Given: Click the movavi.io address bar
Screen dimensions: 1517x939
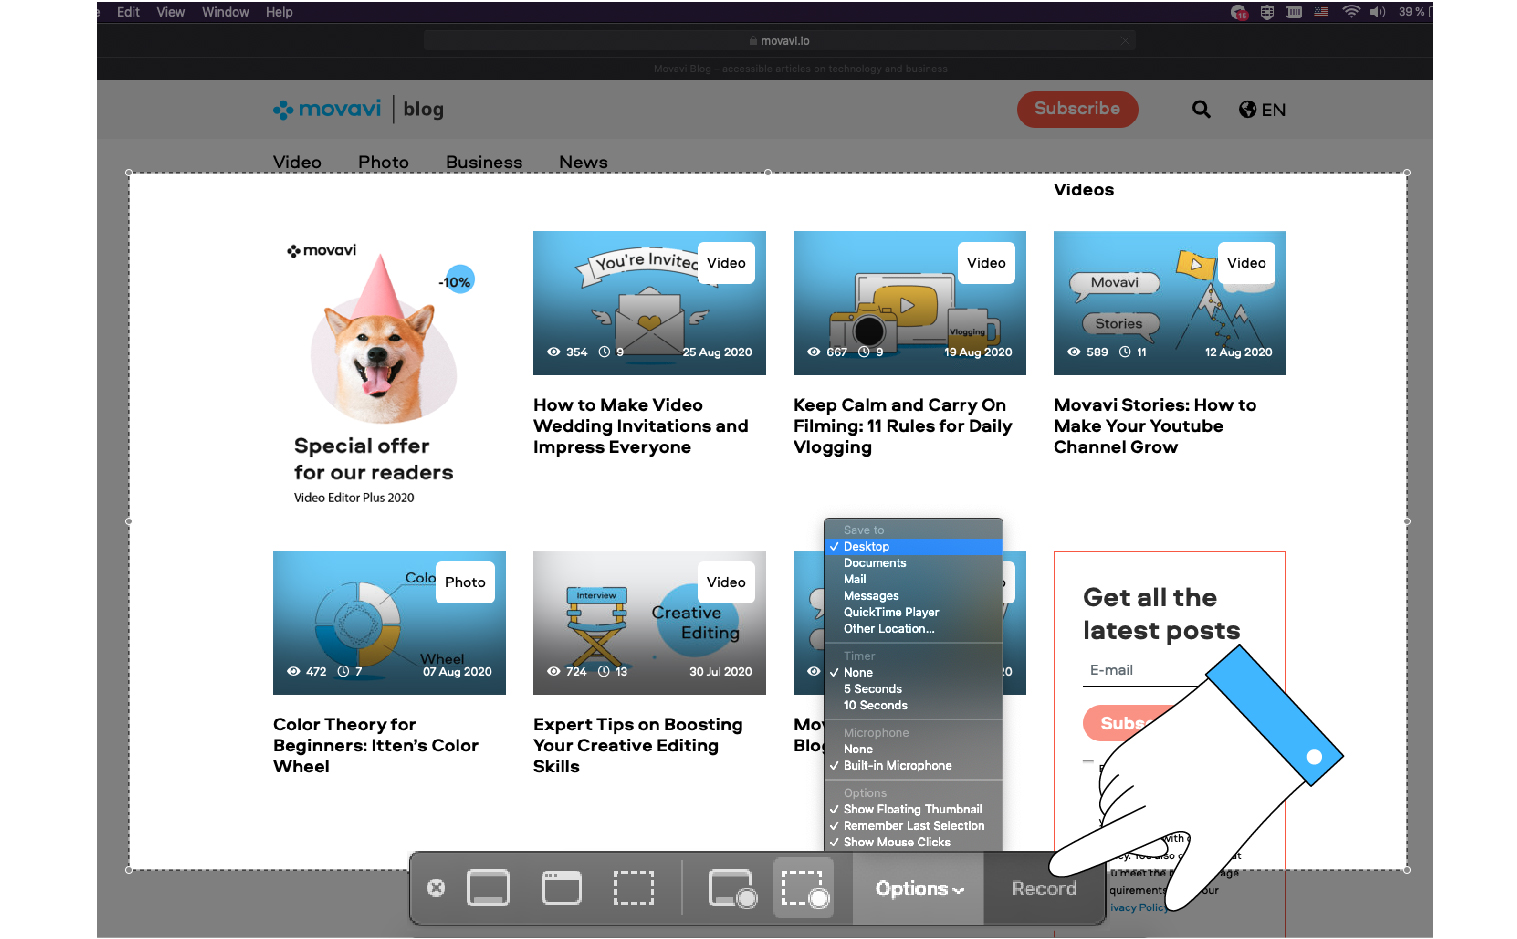Looking at the screenshot, I should (x=780, y=41).
